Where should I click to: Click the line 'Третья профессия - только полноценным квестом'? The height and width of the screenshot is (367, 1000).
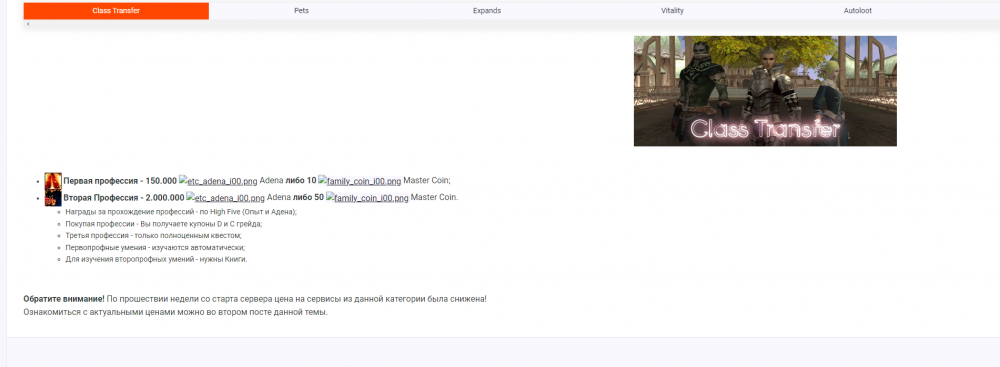coord(153,236)
